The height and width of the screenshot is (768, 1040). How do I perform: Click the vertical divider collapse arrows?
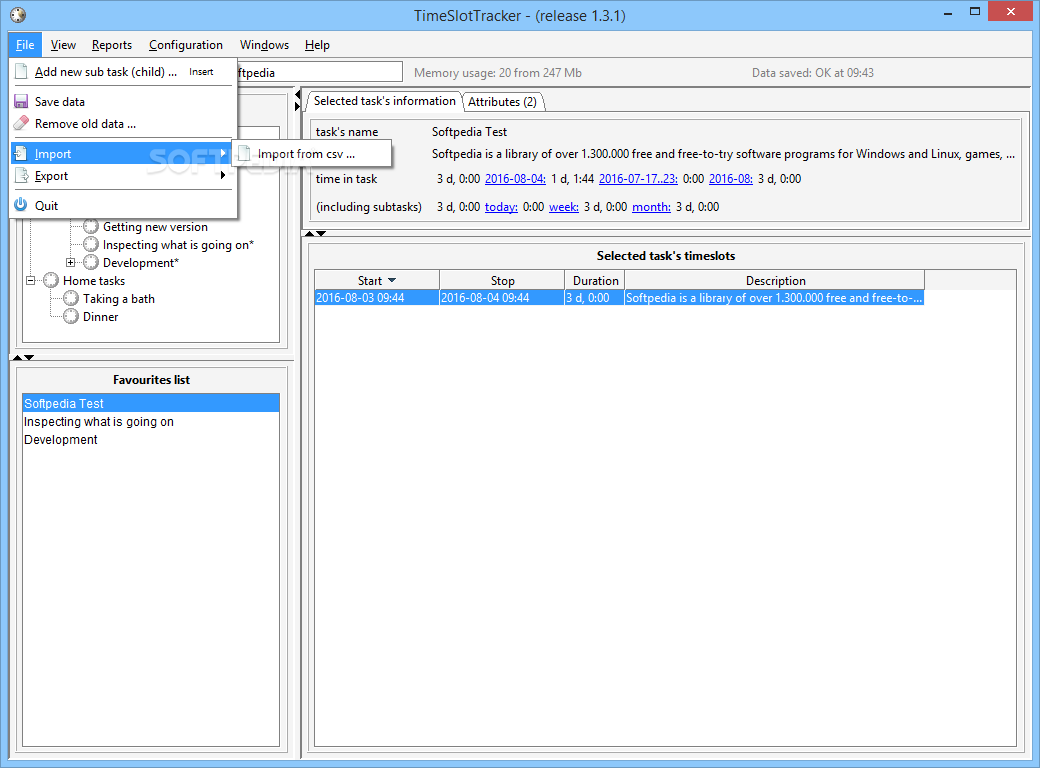point(297,101)
